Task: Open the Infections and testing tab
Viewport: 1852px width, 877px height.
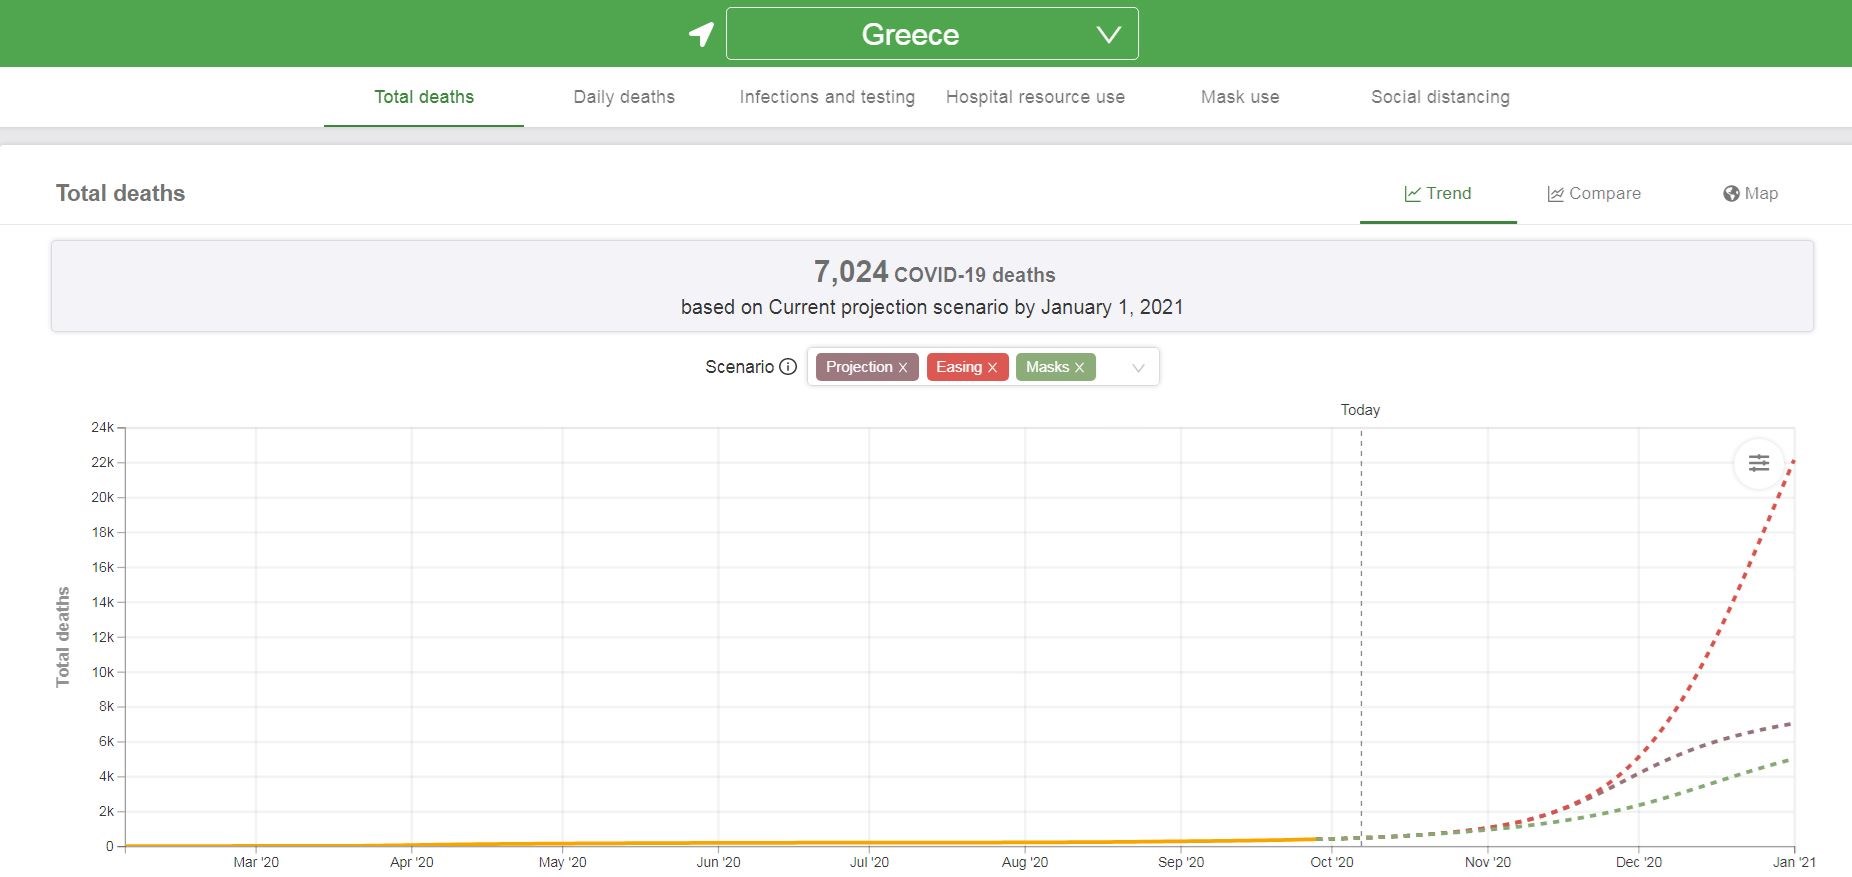Action: pos(827,97)
